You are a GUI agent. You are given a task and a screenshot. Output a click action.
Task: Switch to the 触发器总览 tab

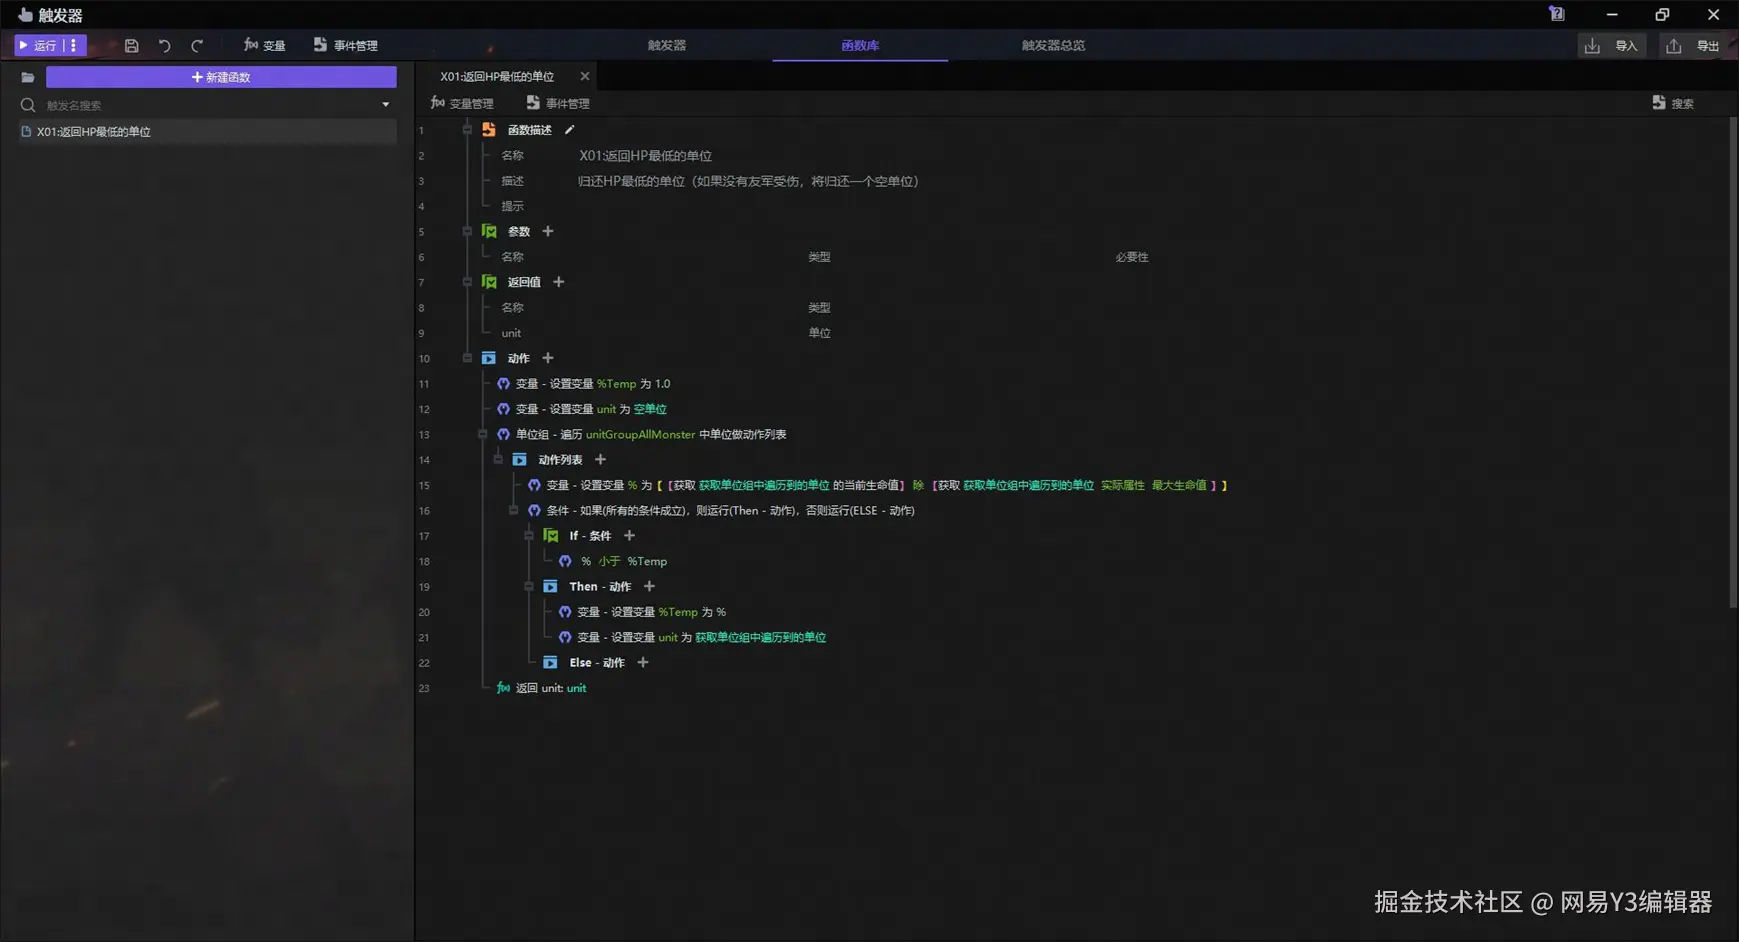(x=1053, y=45)
